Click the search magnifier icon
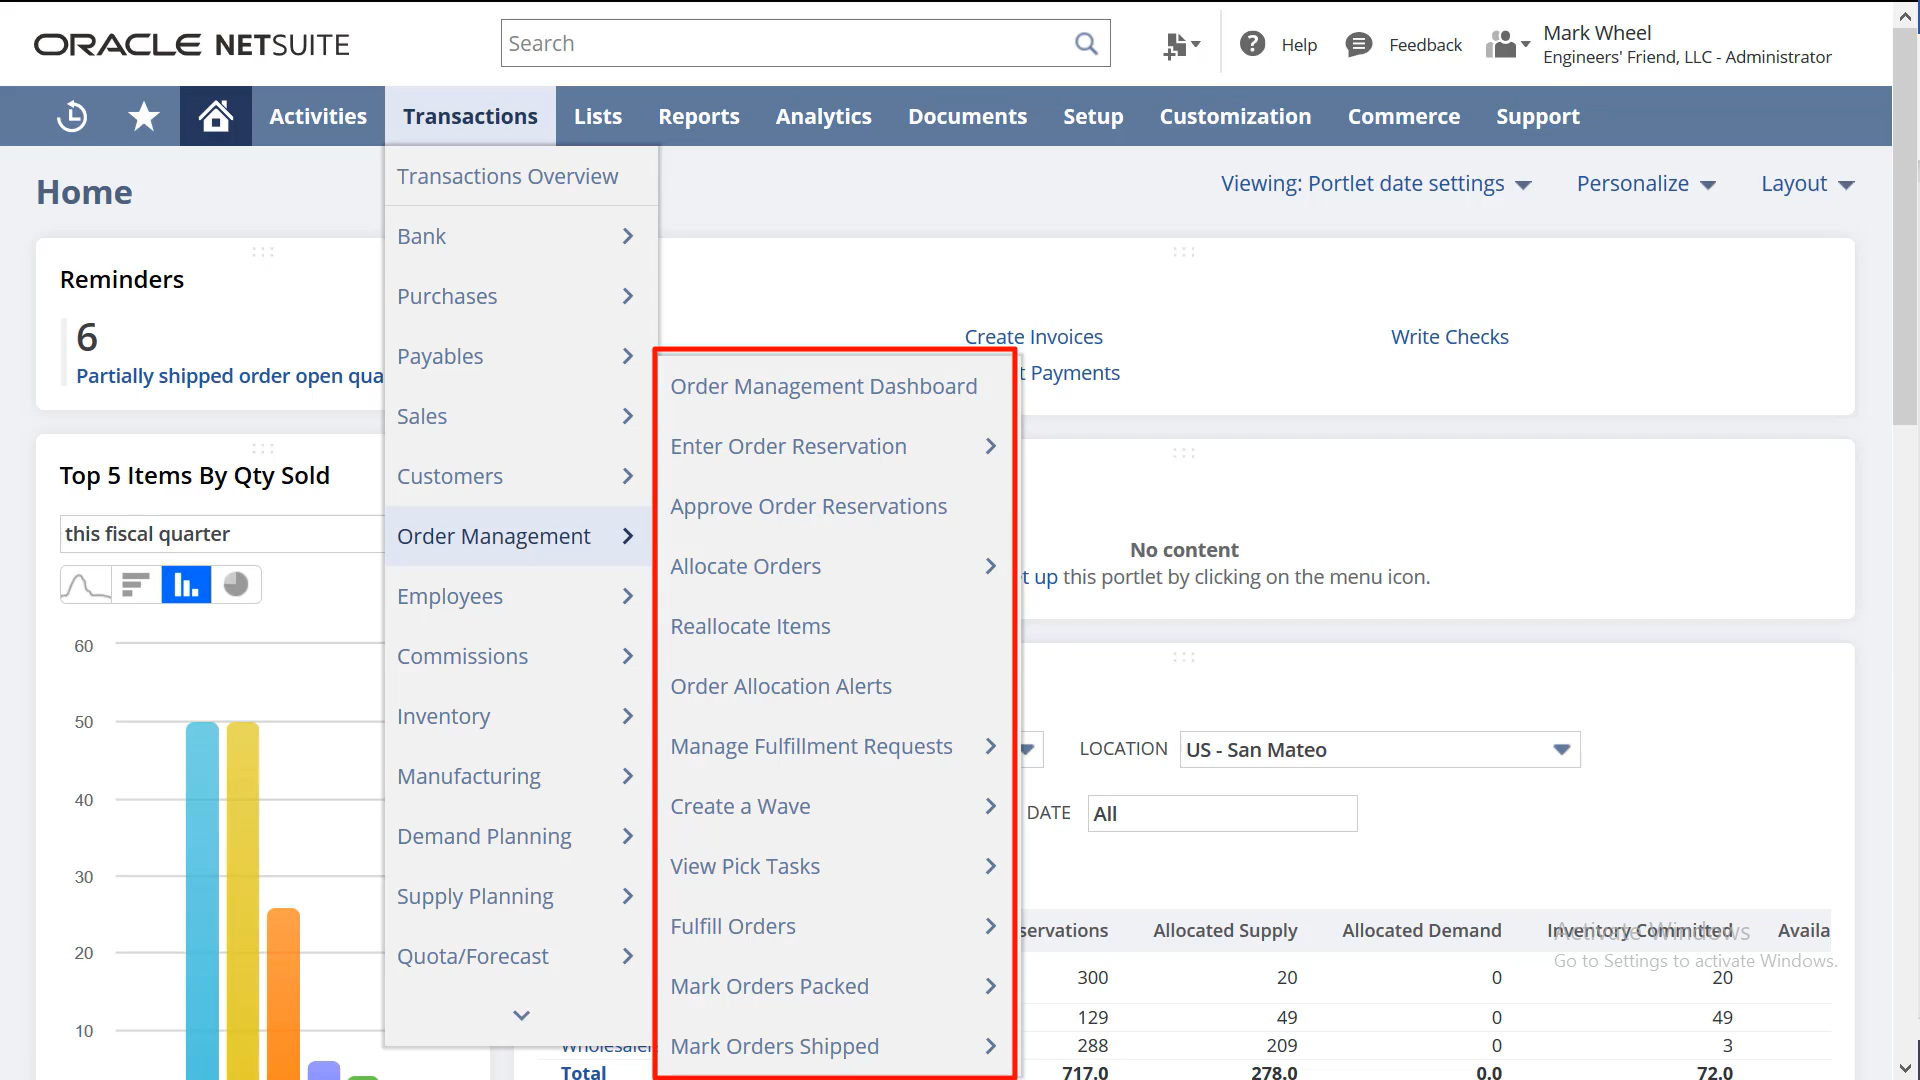The height and width of the screenshot is (1080, 1920). 1086,43
